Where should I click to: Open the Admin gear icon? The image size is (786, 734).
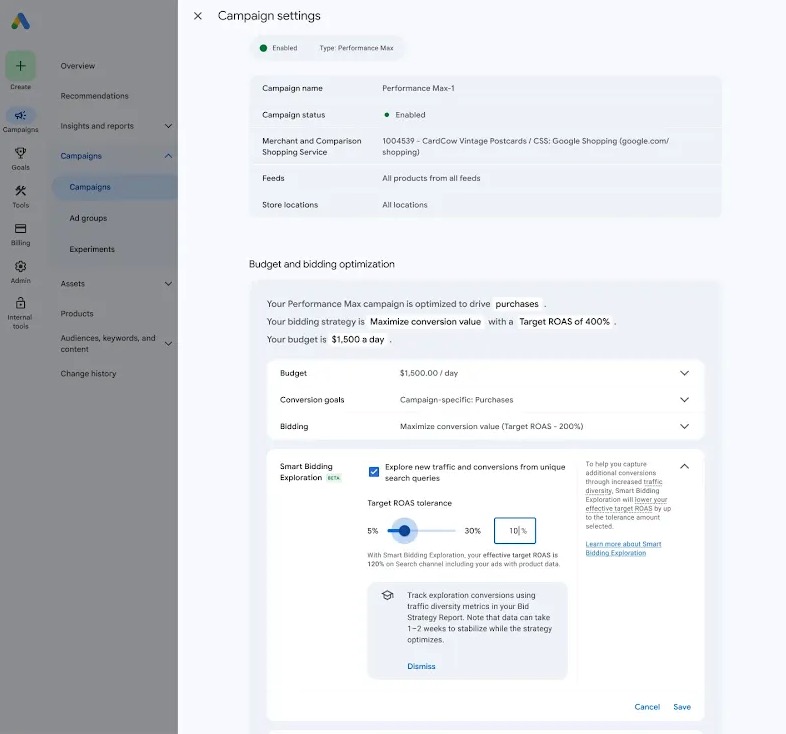(x=21, y=266)
